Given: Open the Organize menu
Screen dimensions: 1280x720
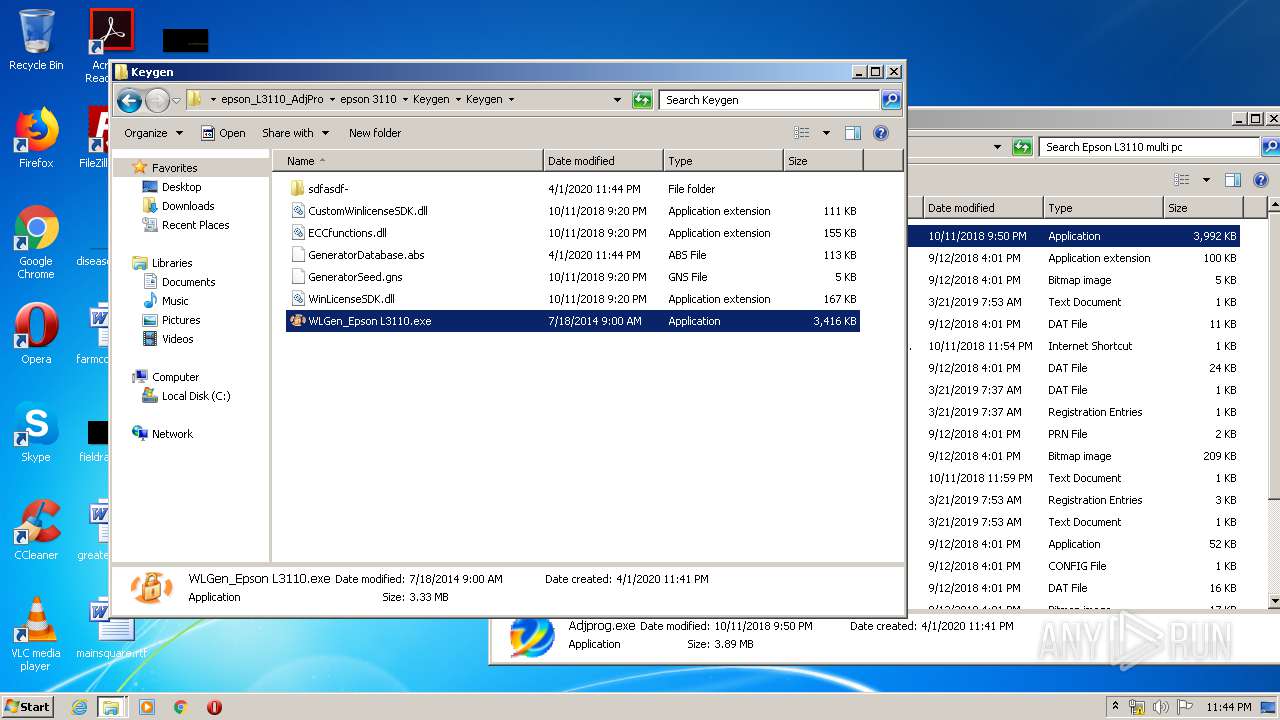Looking at the screenshot, I should 153,133.
